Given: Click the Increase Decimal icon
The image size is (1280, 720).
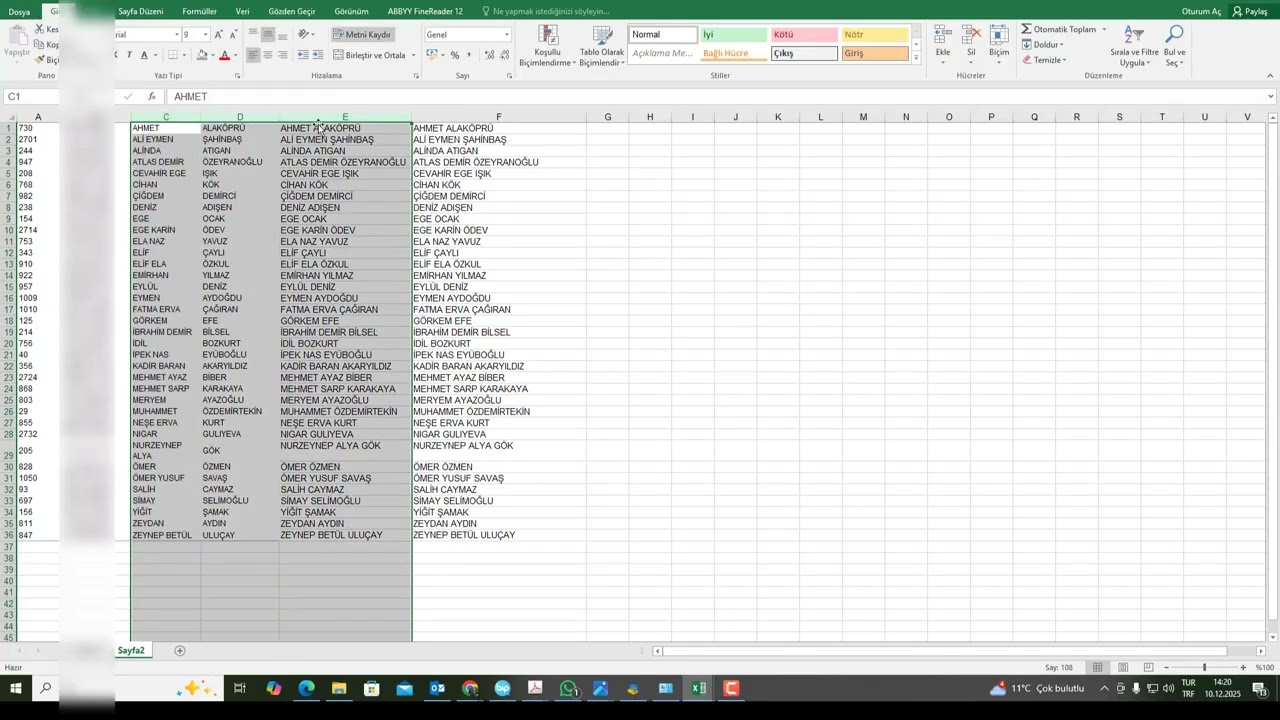Looking at the screenshot, I should [489, 55].
